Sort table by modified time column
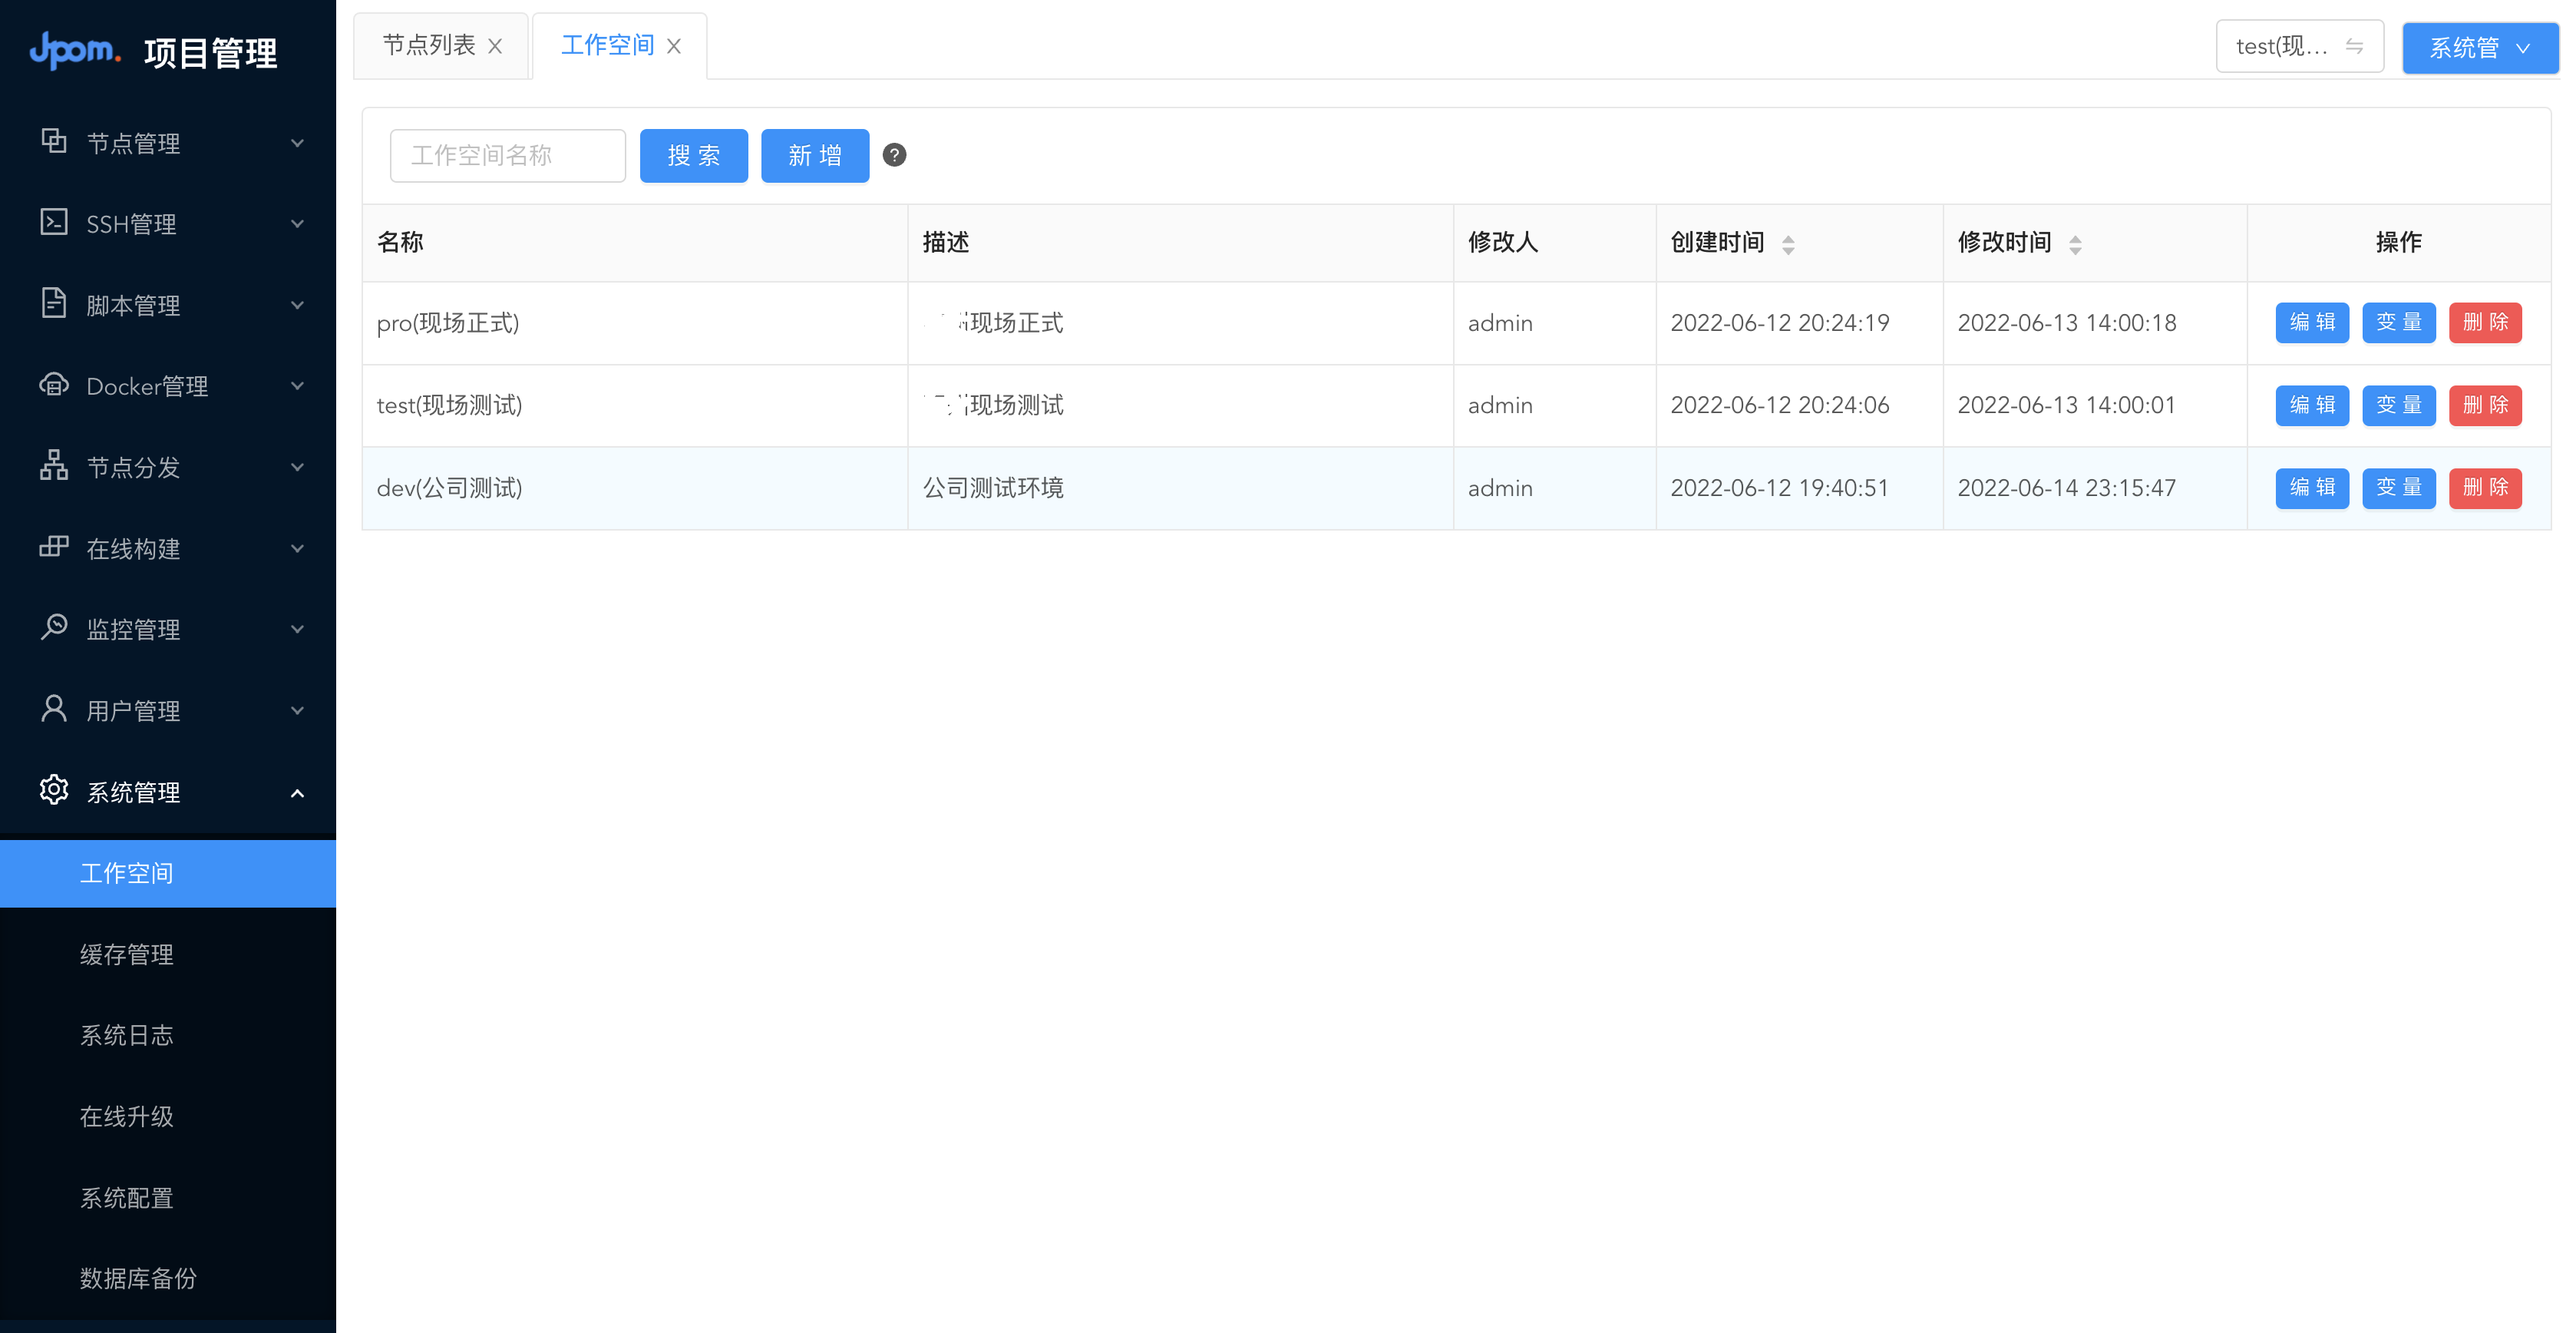The height and width of the screenshot is (1333, 2576). [2075, 243]
